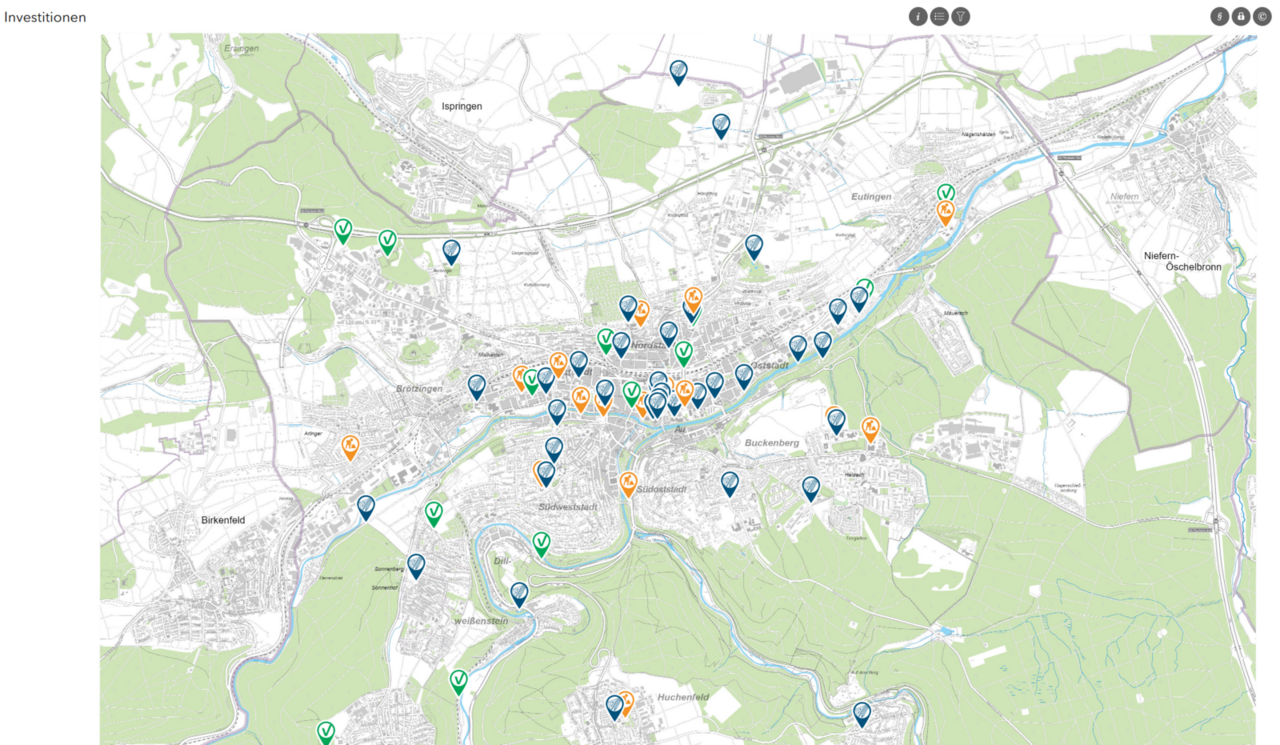Select blue marker south of Ispringen
Image resolution: width=1280 pixels, height=745 pixels.
pos(451,250)
